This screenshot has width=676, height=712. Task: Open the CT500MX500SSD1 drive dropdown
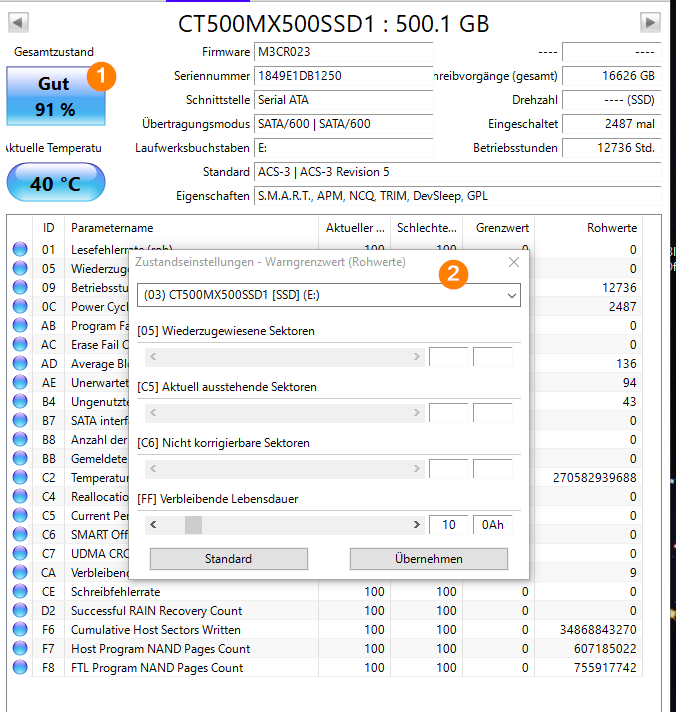[x=329, y=295]
